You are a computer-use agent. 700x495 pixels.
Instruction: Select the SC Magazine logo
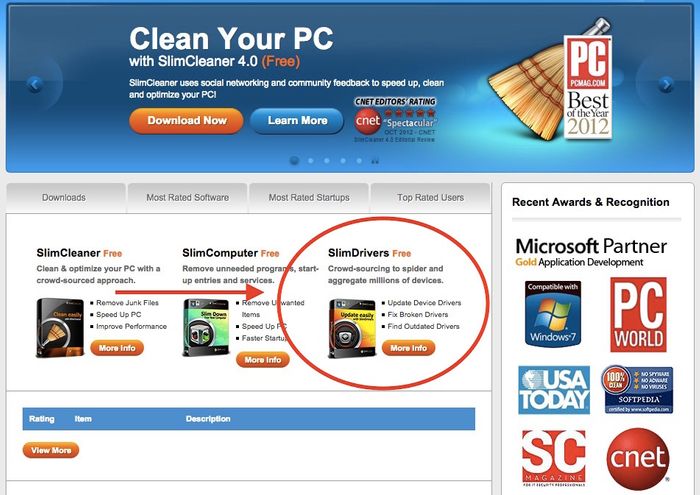(554, 458)
